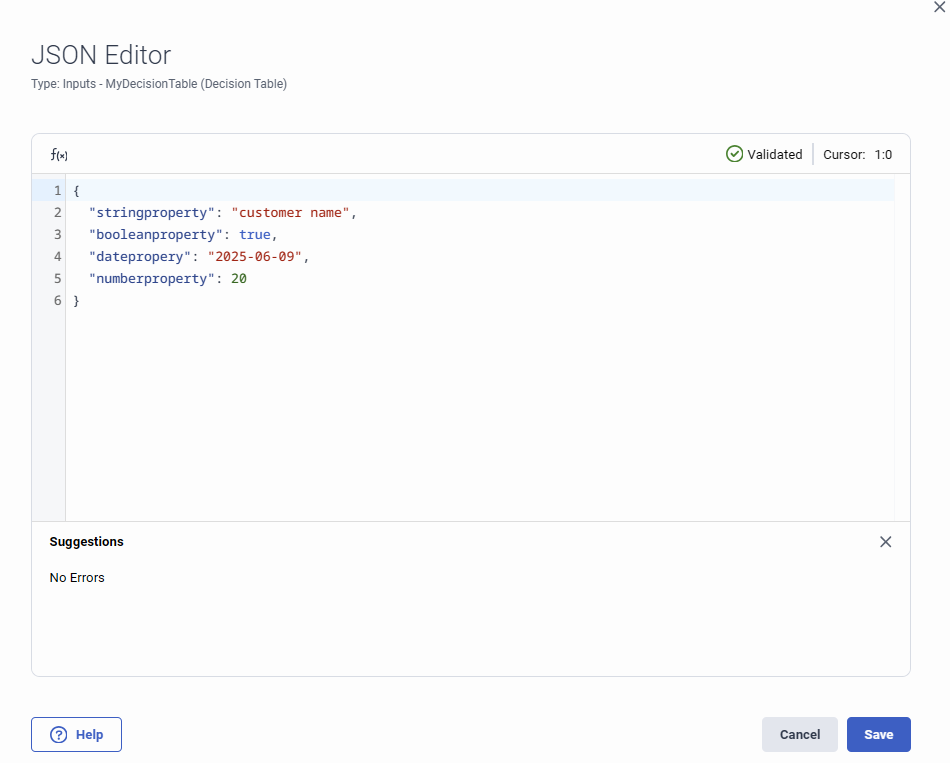Click the Cursor position indicator
The image size is (950, 763).
(856, 154)
